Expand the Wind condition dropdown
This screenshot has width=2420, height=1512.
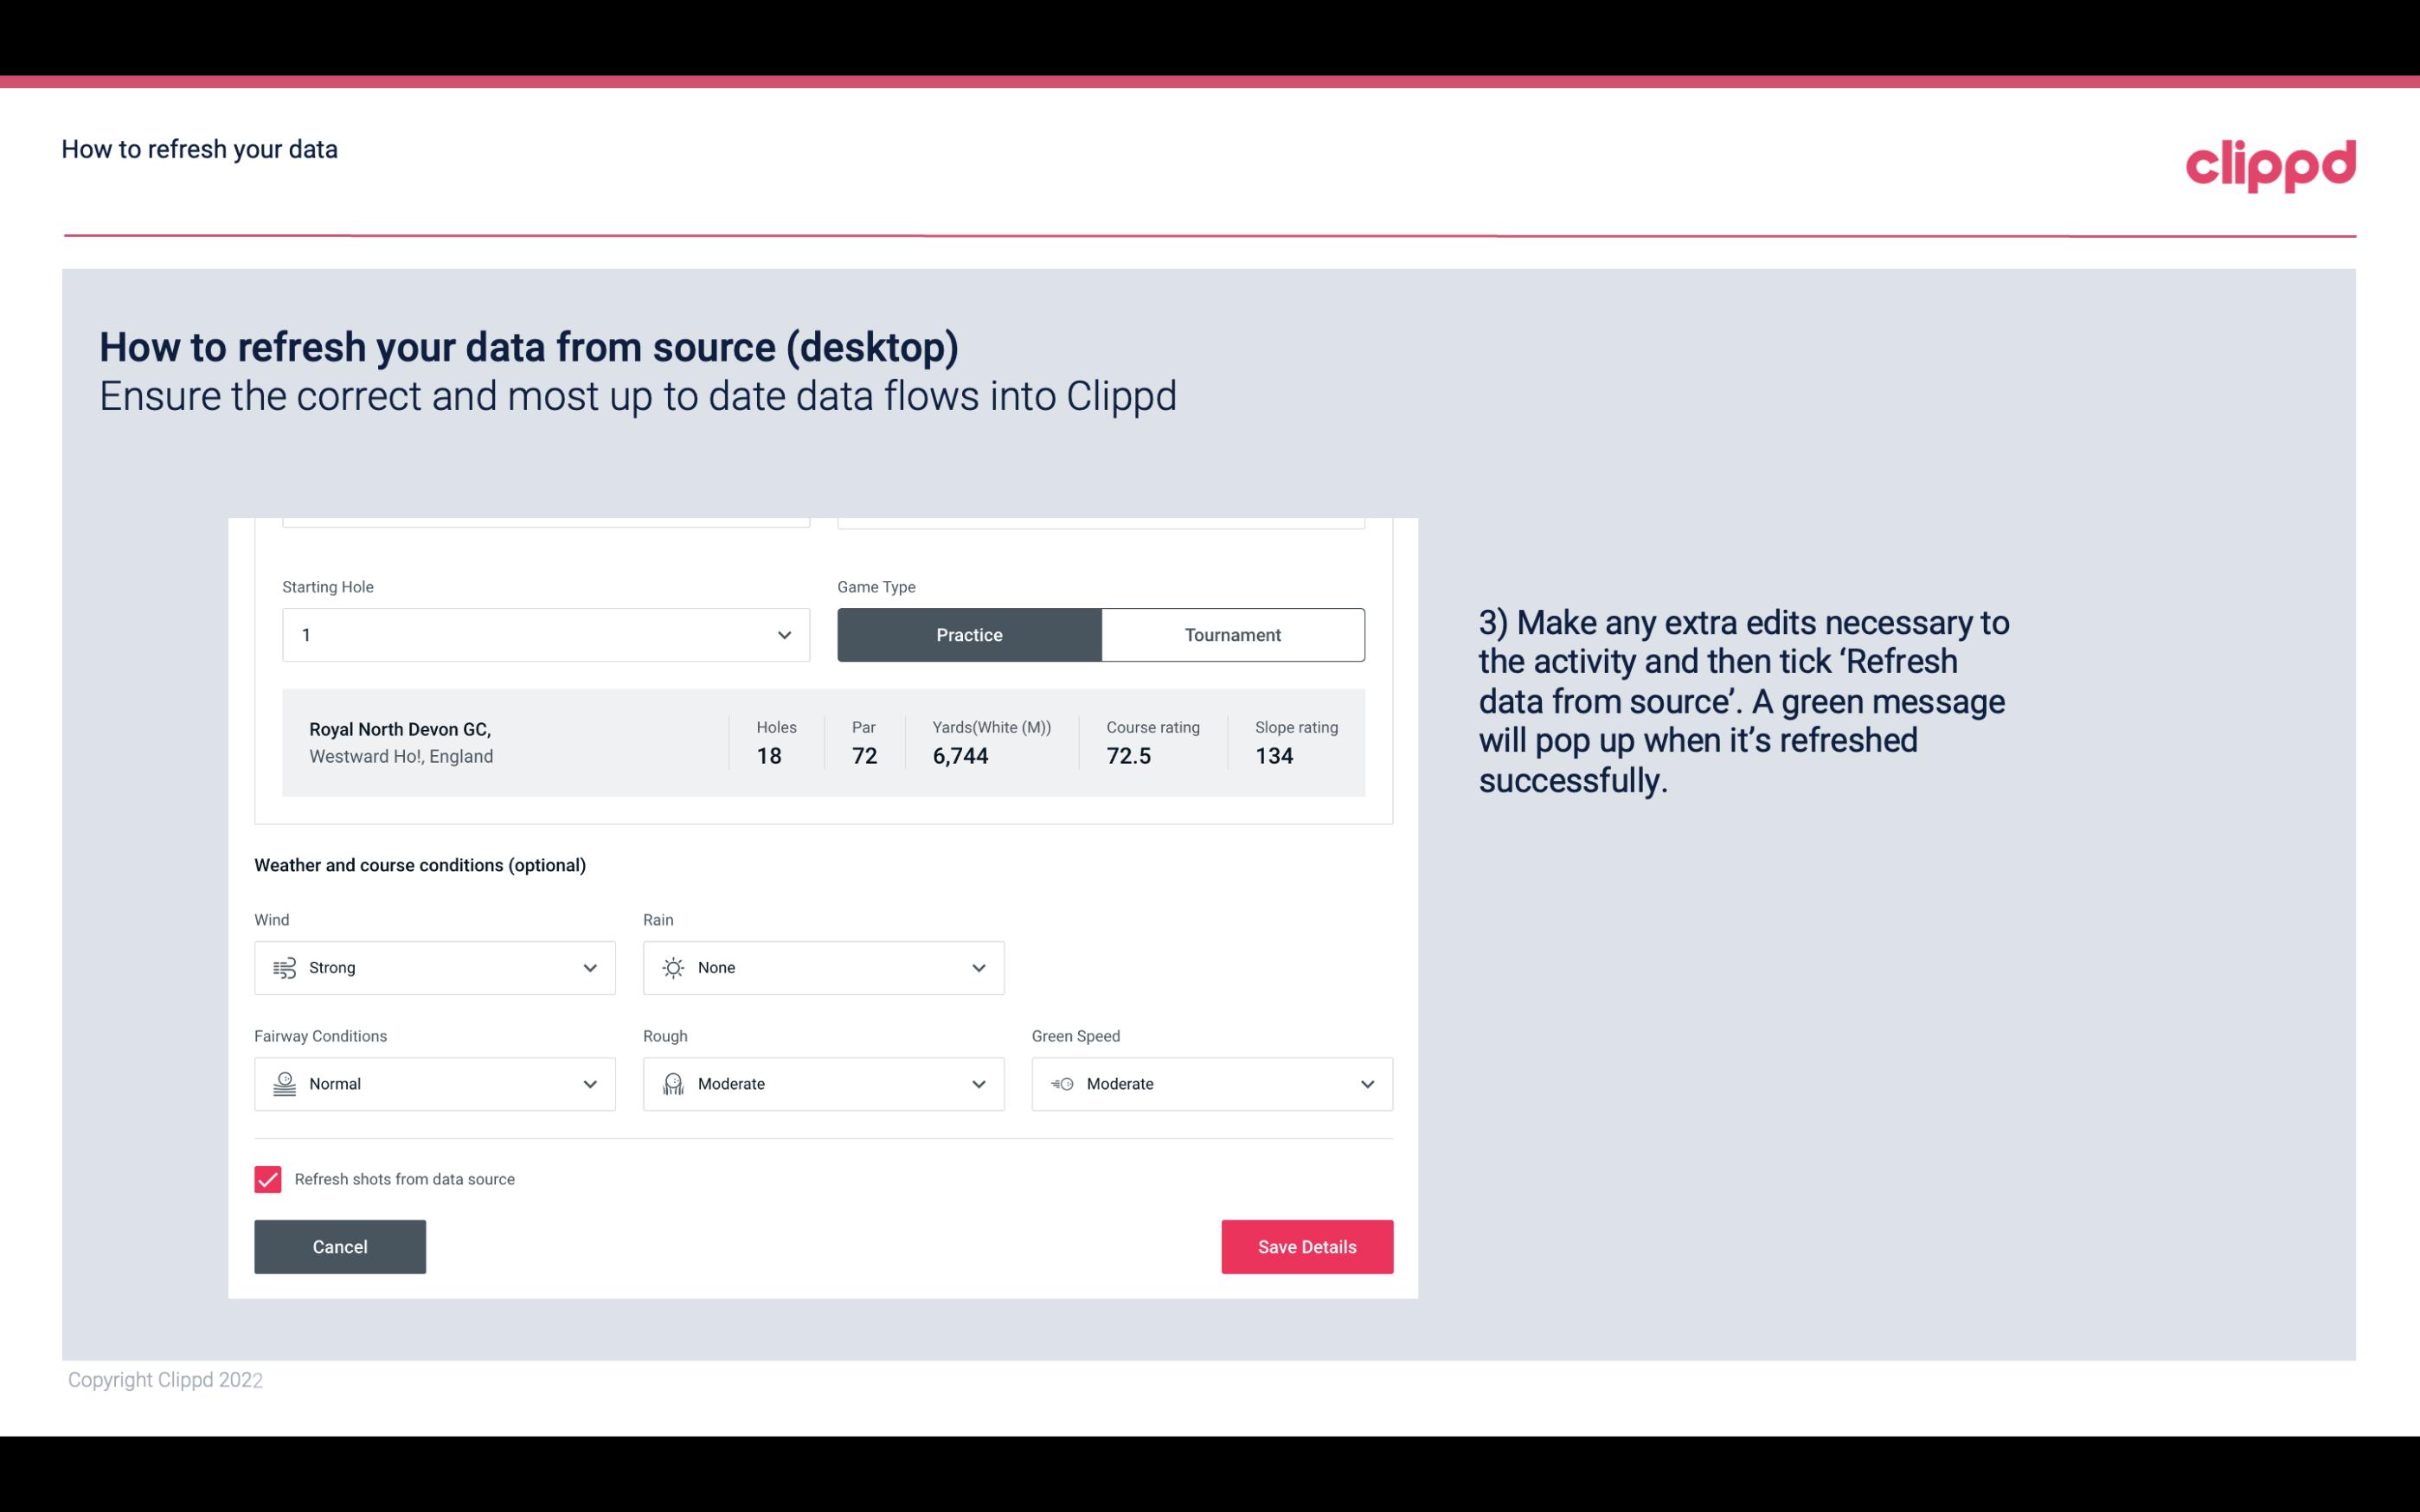589,967
